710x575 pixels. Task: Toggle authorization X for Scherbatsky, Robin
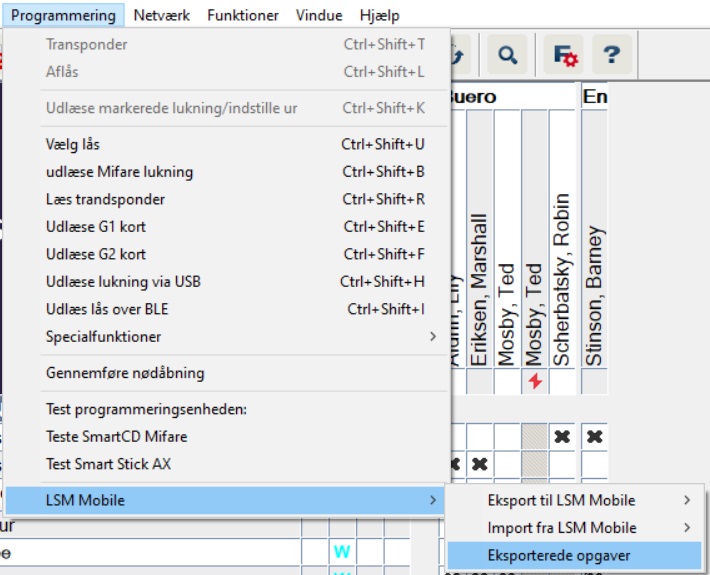coord(562,437)
